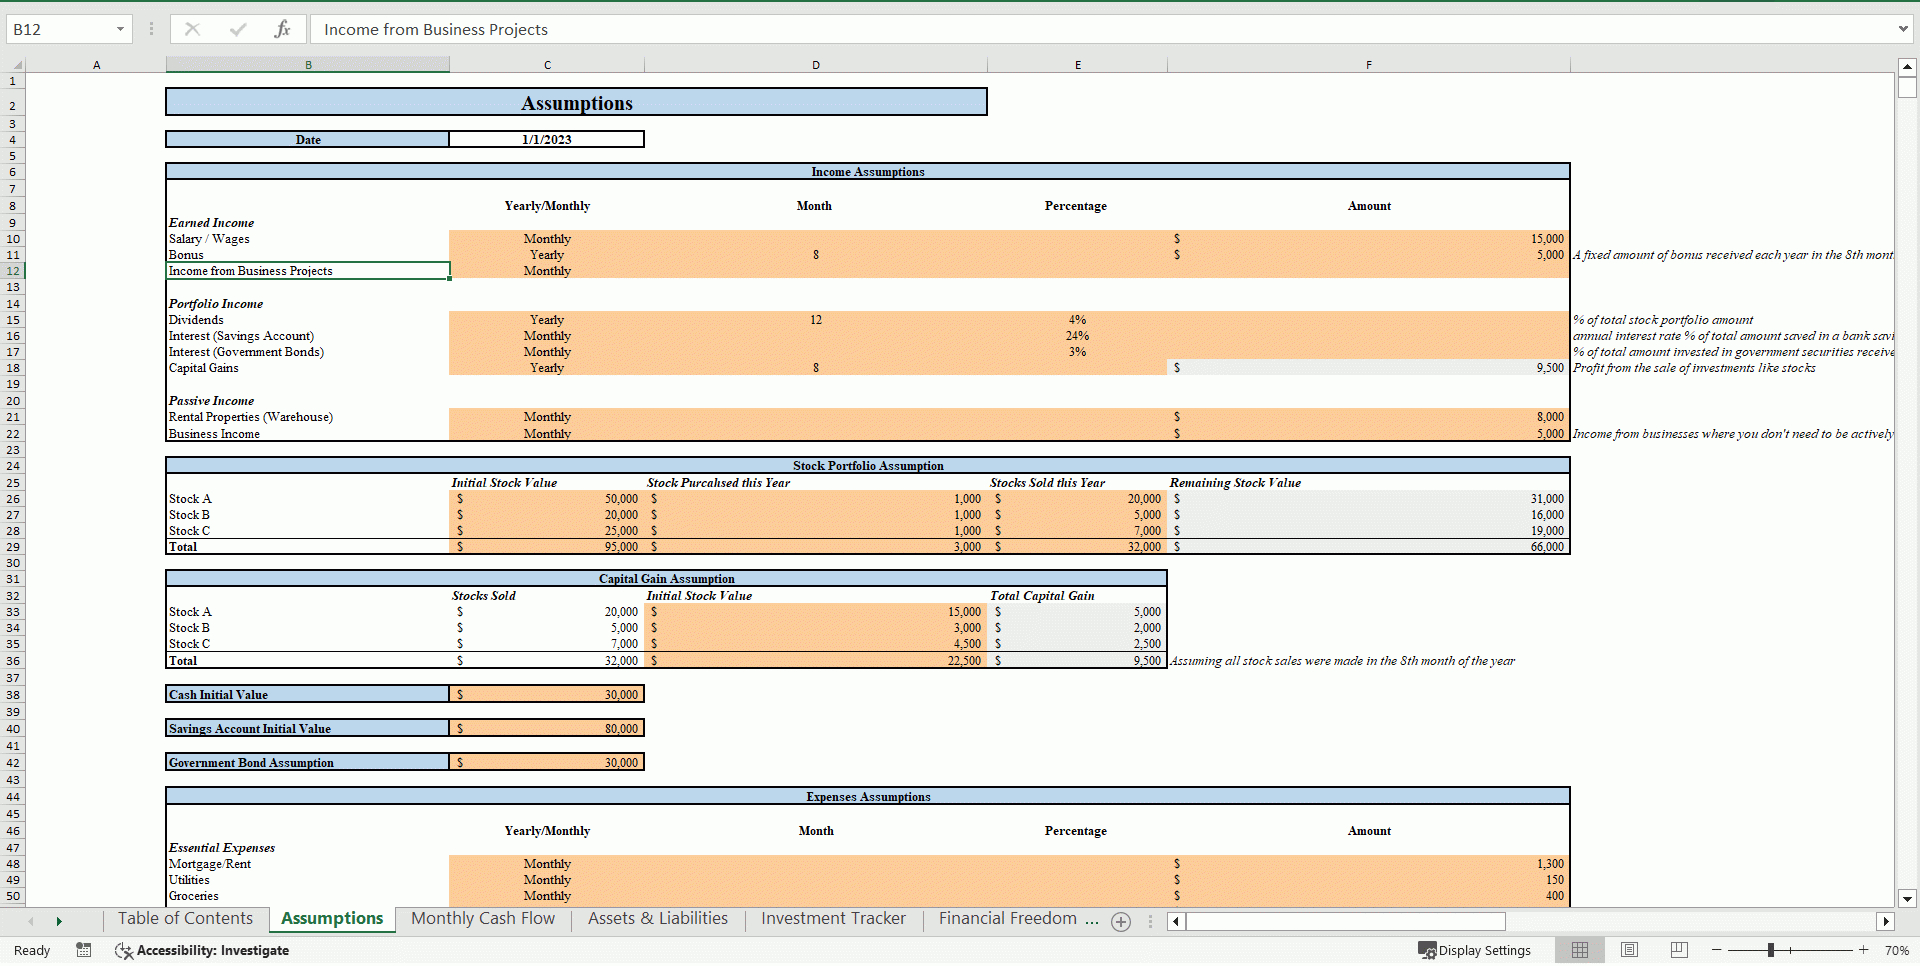Screen dimensions: 1920x966
Task: Click the formula bar drag handle dots
Action: (151, 29)
